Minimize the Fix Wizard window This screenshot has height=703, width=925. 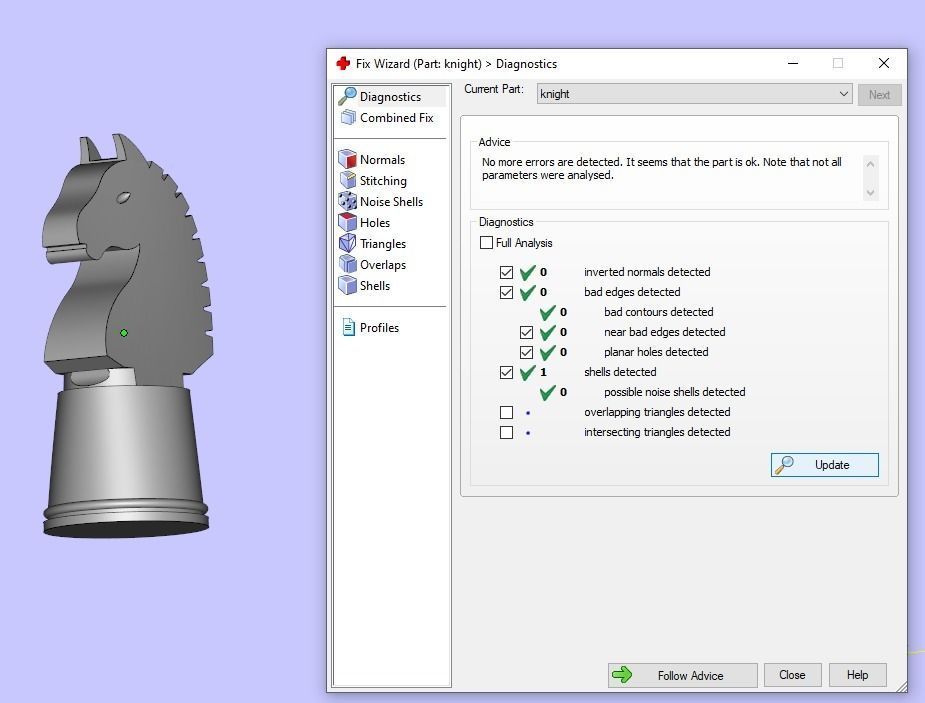[793, 63]
